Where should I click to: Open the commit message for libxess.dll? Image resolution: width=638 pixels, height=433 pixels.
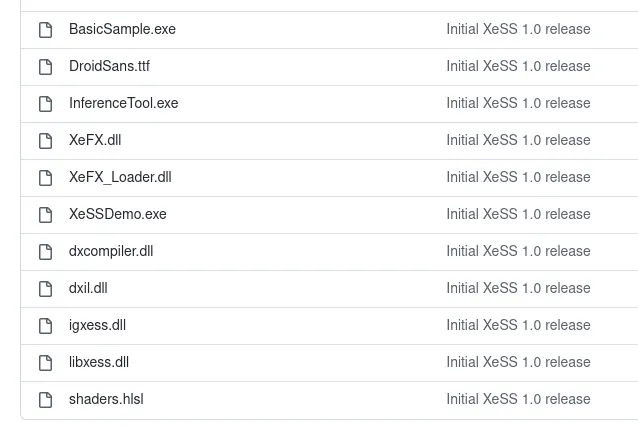tap(518, 363)
